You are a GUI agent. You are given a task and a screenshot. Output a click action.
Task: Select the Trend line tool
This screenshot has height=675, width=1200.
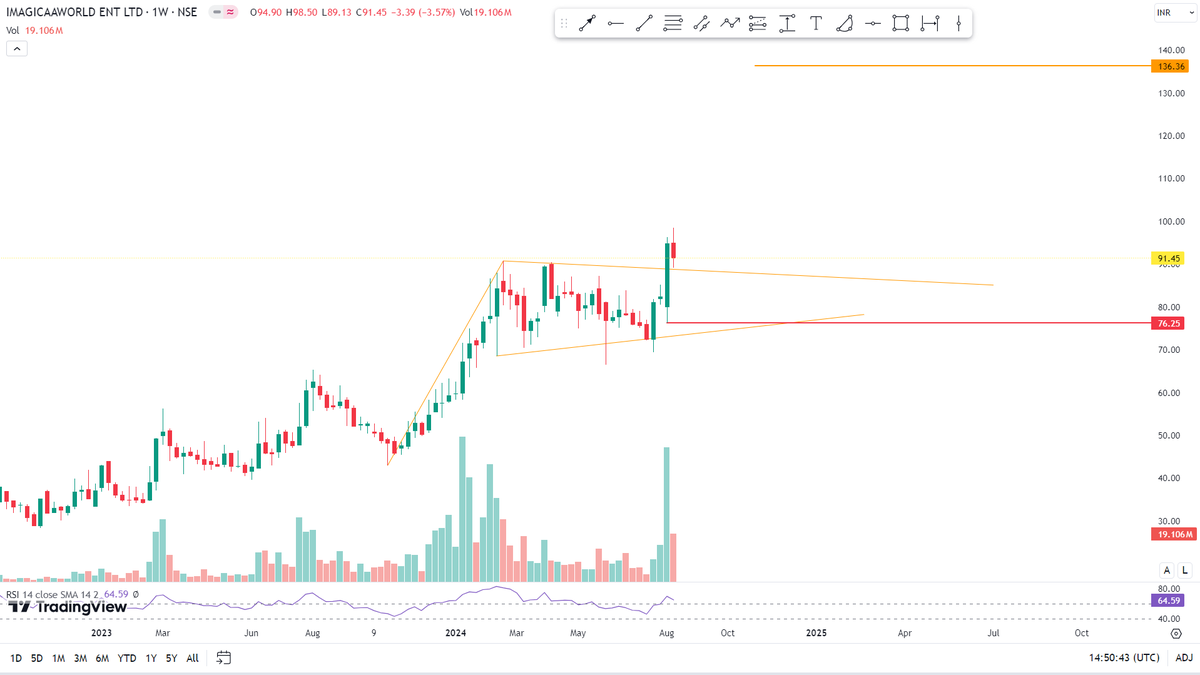click(x=645, y=23)
